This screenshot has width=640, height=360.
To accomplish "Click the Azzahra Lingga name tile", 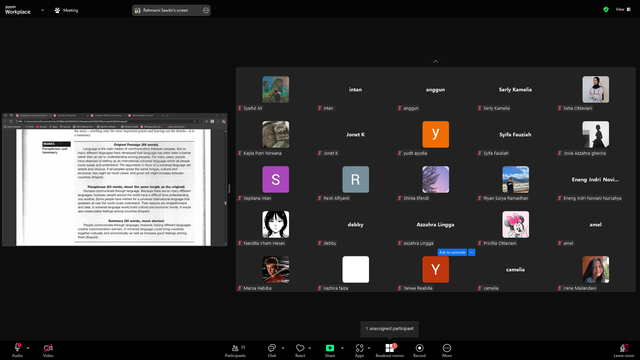I will (x=435, y=224).
